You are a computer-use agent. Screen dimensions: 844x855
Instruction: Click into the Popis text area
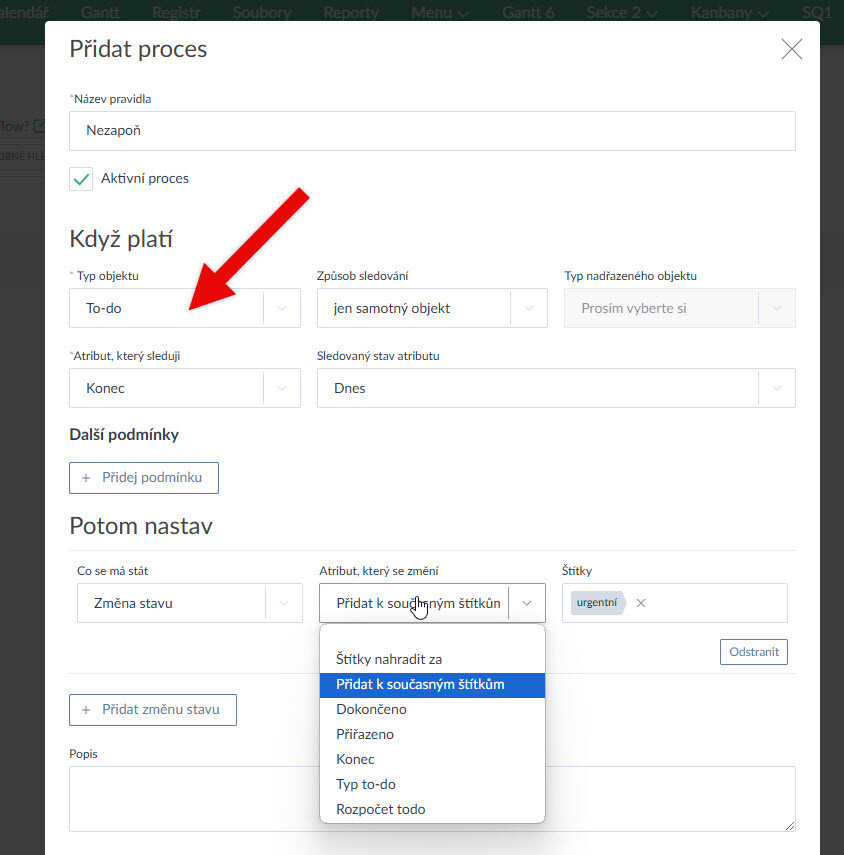point(200,798)
